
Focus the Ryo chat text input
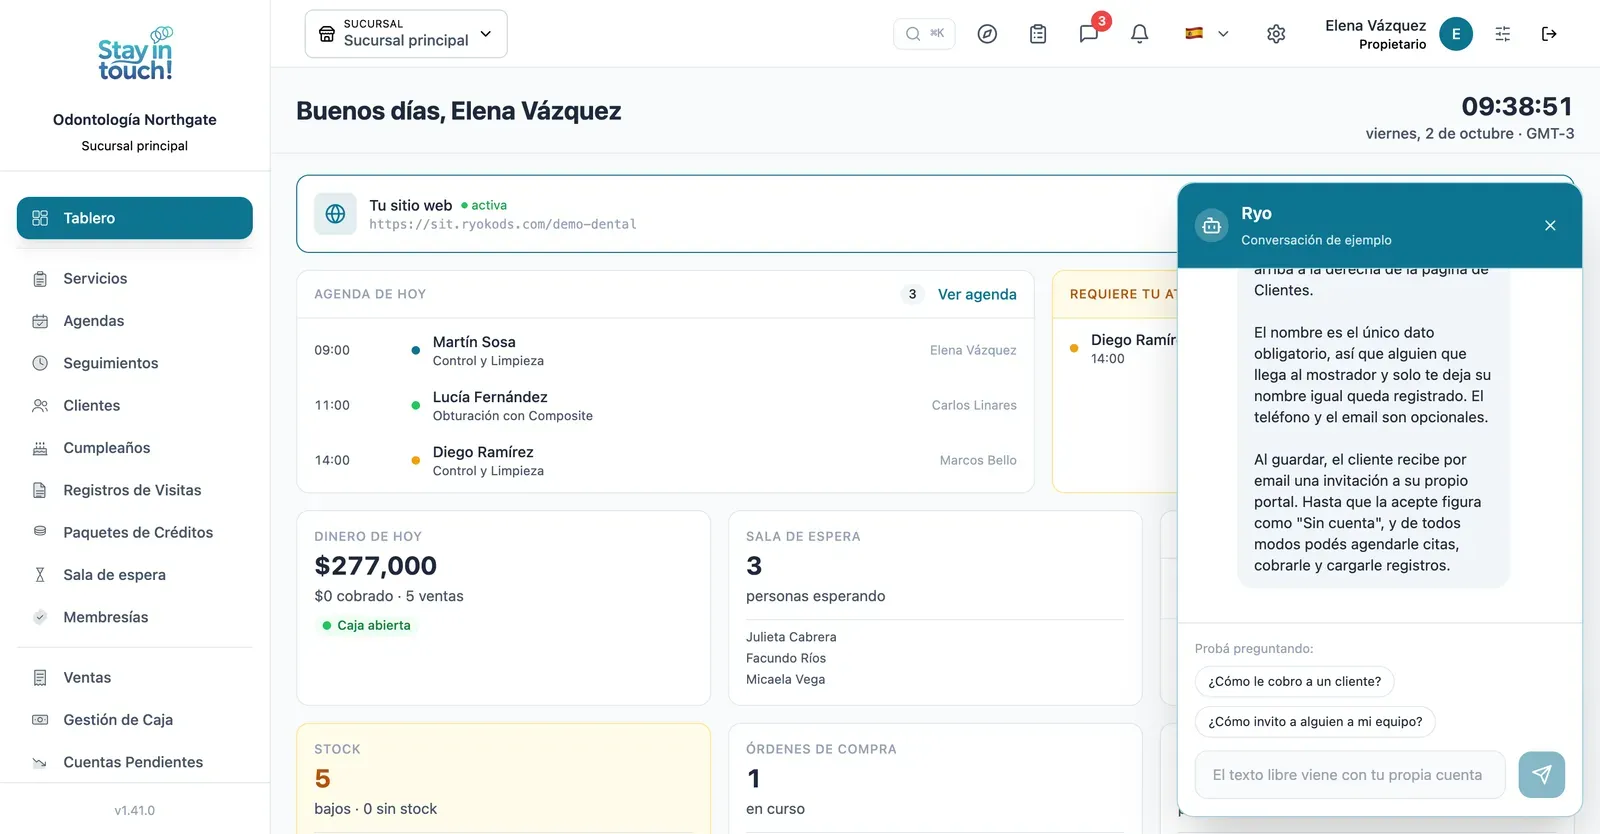pyautogui.click(x=1350, y=775)
